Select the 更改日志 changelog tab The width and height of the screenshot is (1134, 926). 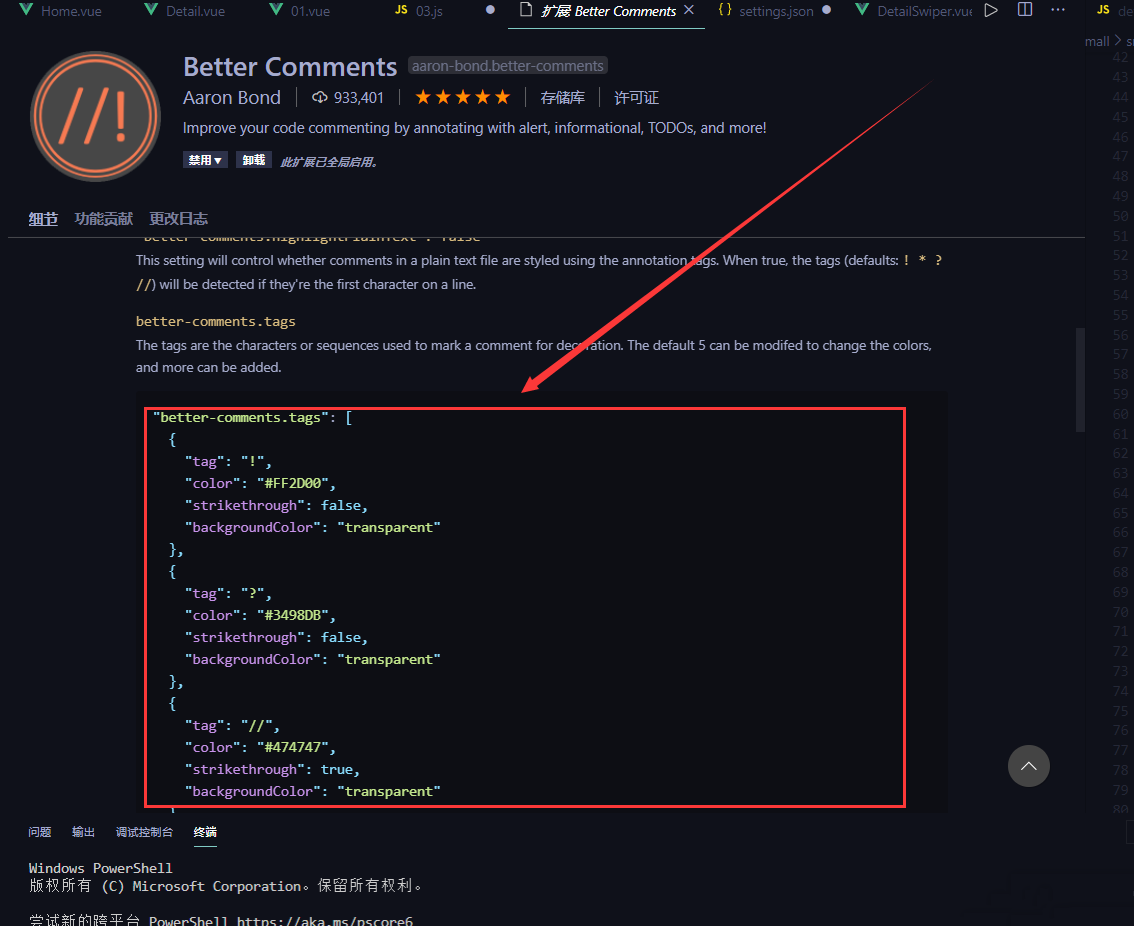point(179,218)
